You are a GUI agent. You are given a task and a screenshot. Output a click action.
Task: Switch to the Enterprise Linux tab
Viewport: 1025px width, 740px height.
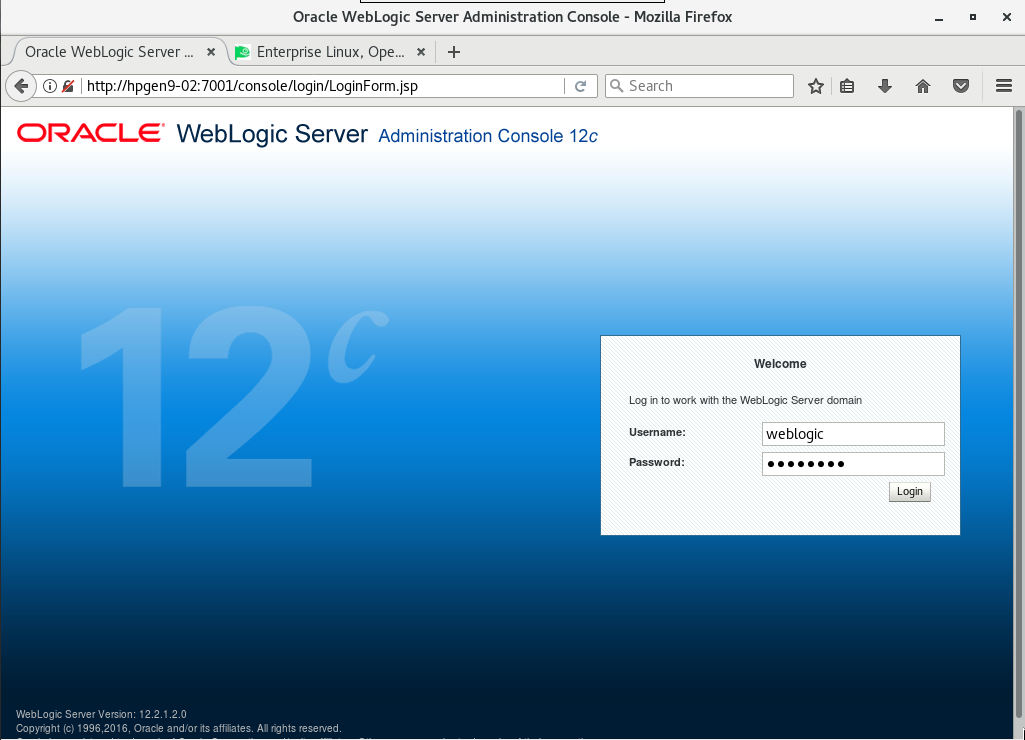coord(320,52)
